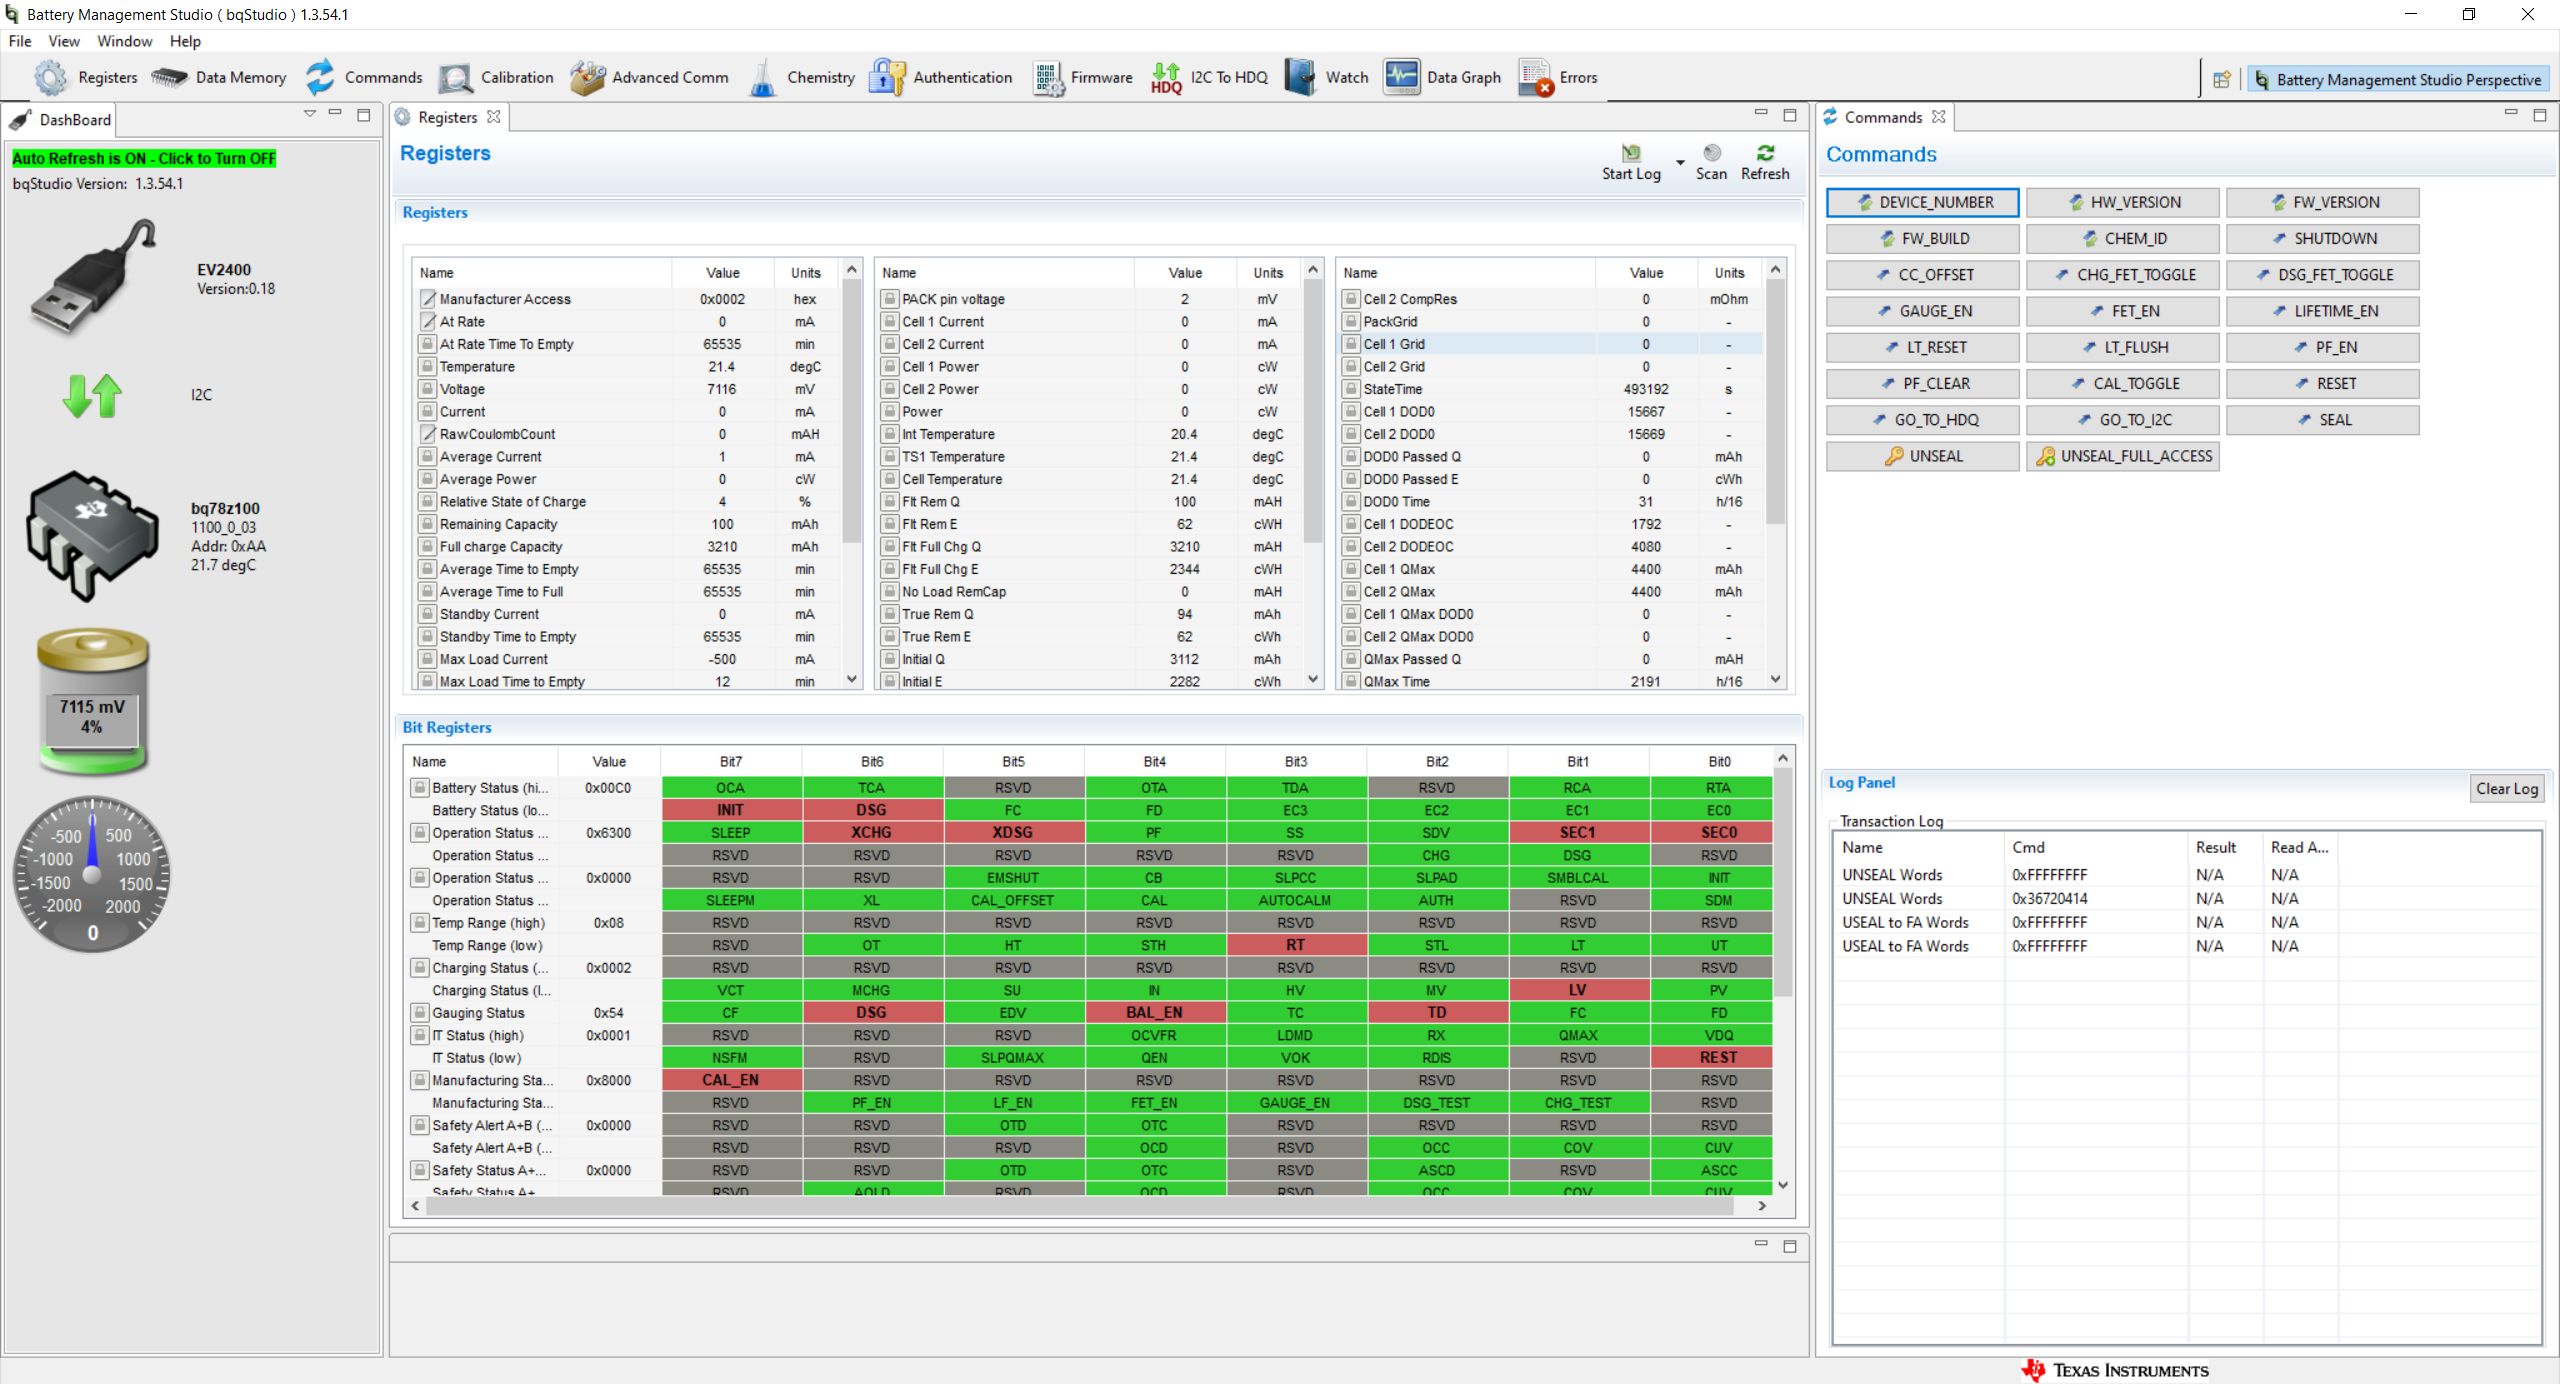Send the CHEM_ID command
The image size is (2560, 1384).
pyautogui.click(x=2122, y=238)
